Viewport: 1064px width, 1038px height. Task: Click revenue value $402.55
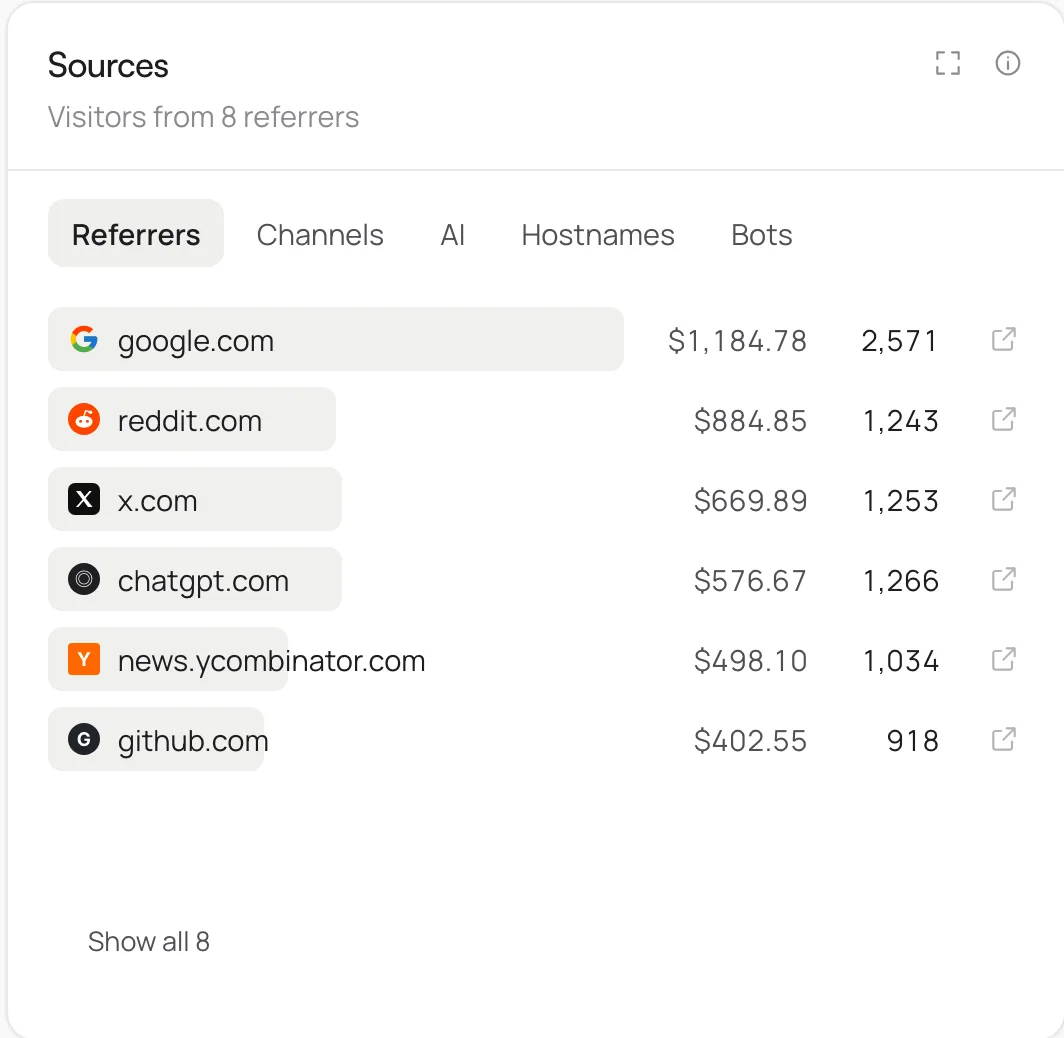tap(750, 741)
